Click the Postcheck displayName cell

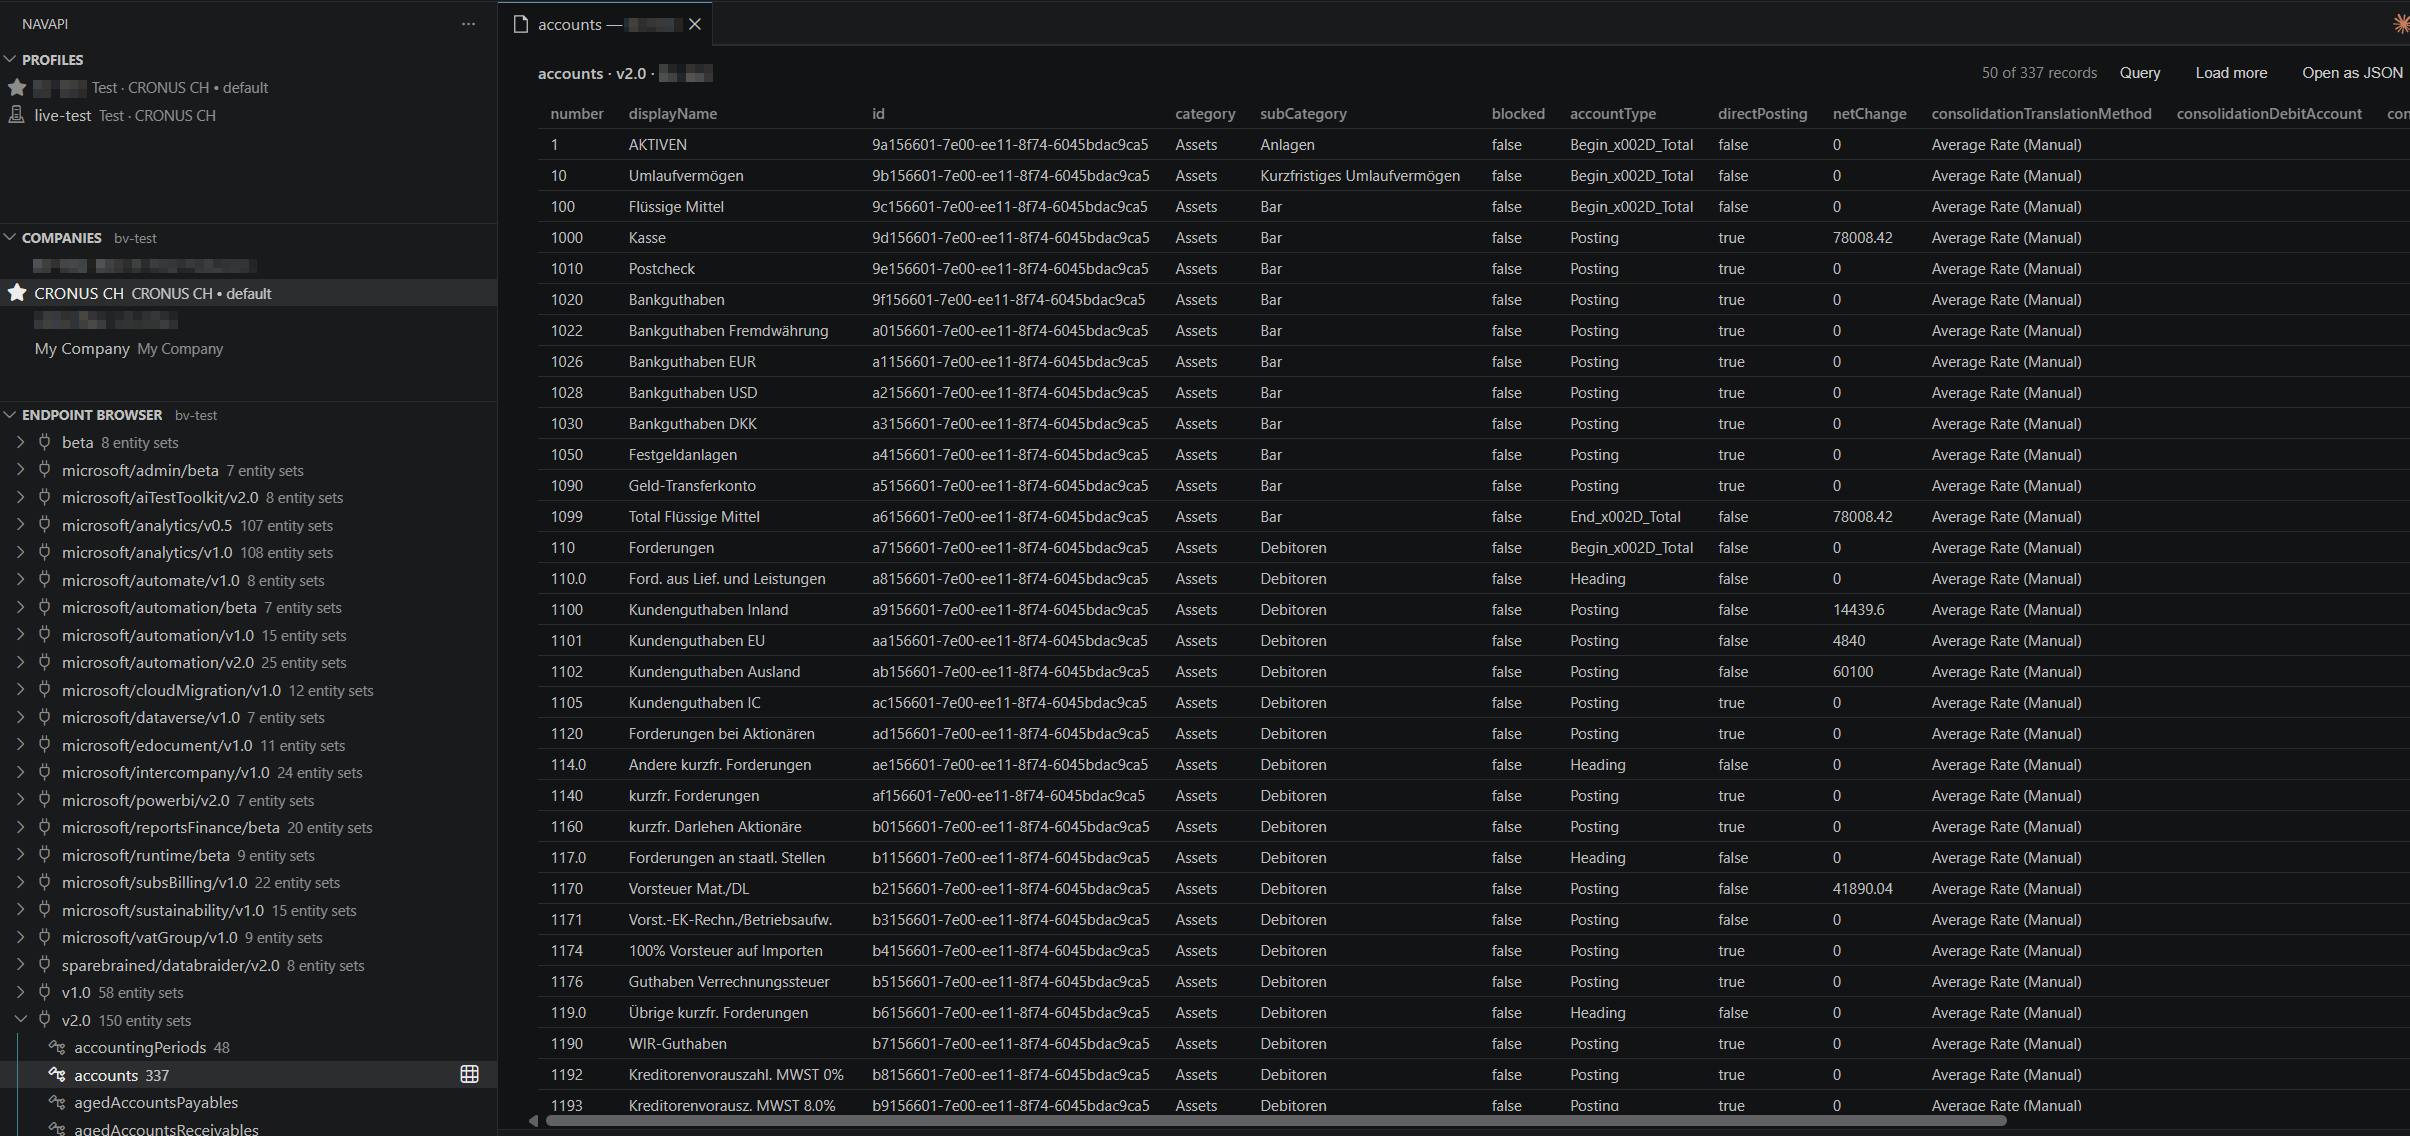661,268
